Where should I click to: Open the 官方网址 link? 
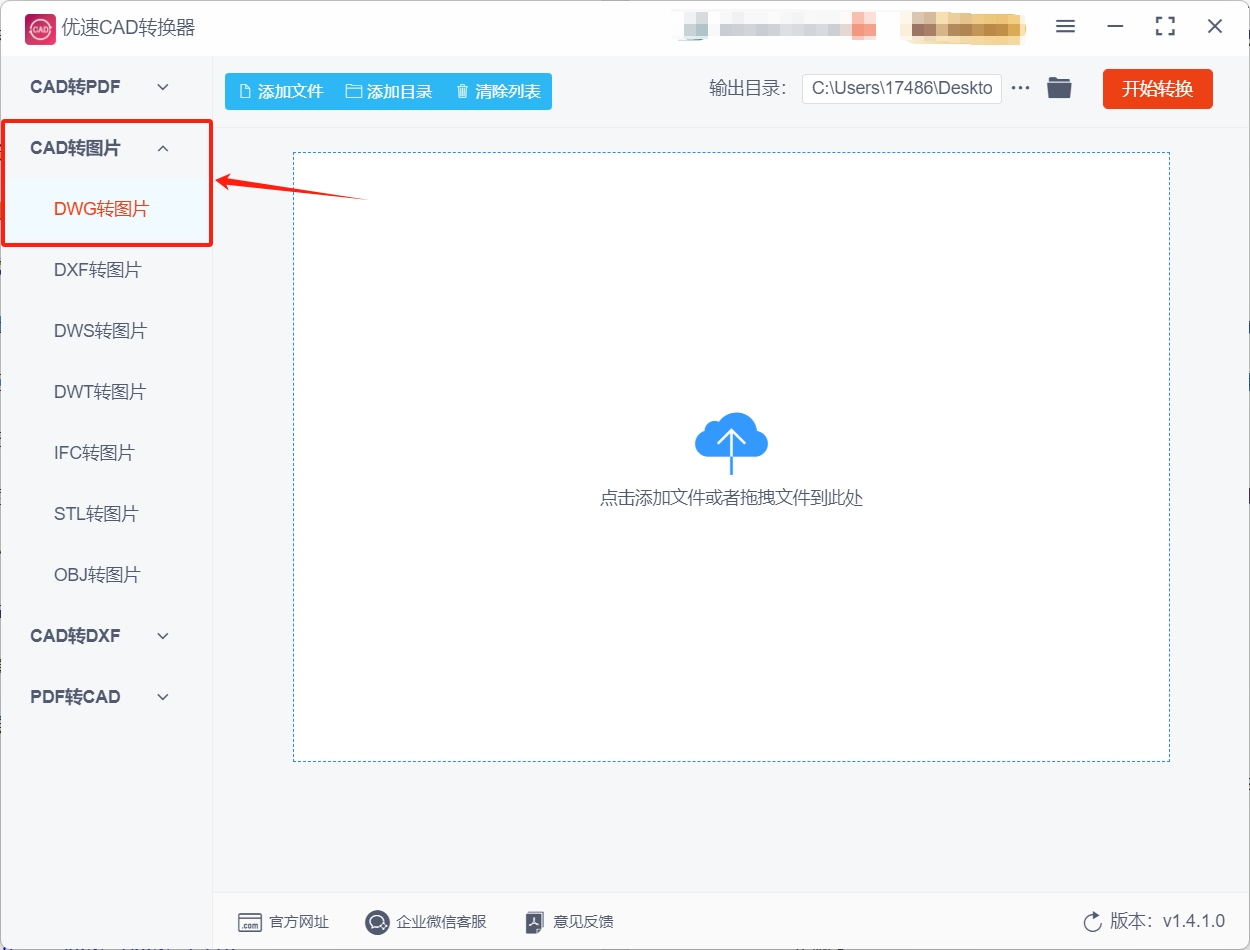point(299,922)
